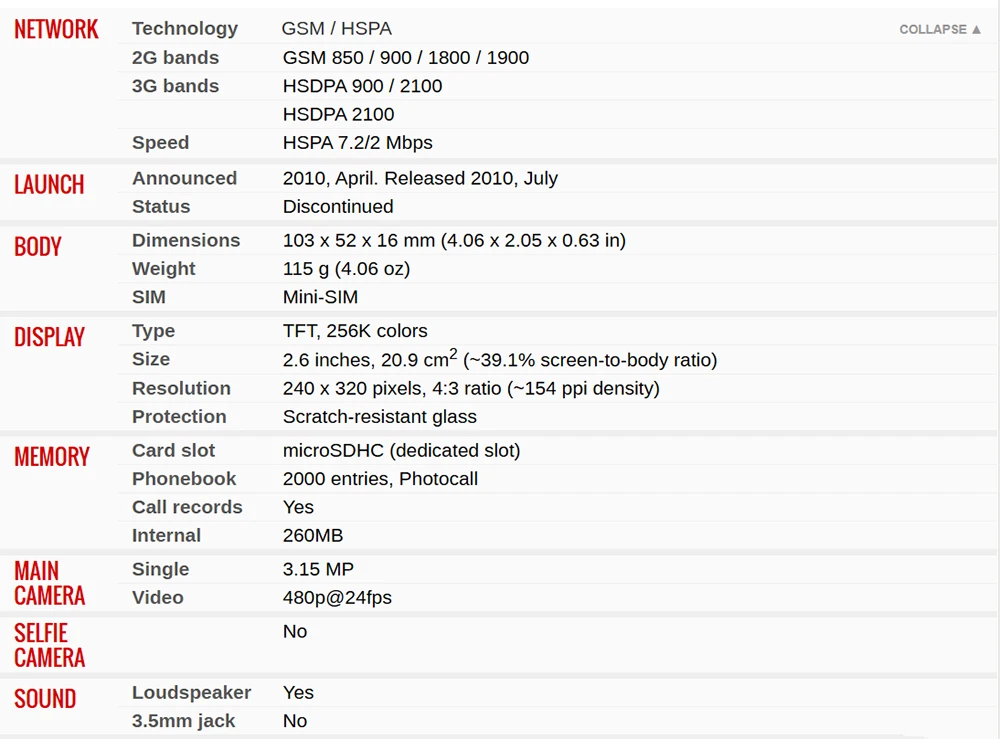Open the Card slot glossary link

174,450
